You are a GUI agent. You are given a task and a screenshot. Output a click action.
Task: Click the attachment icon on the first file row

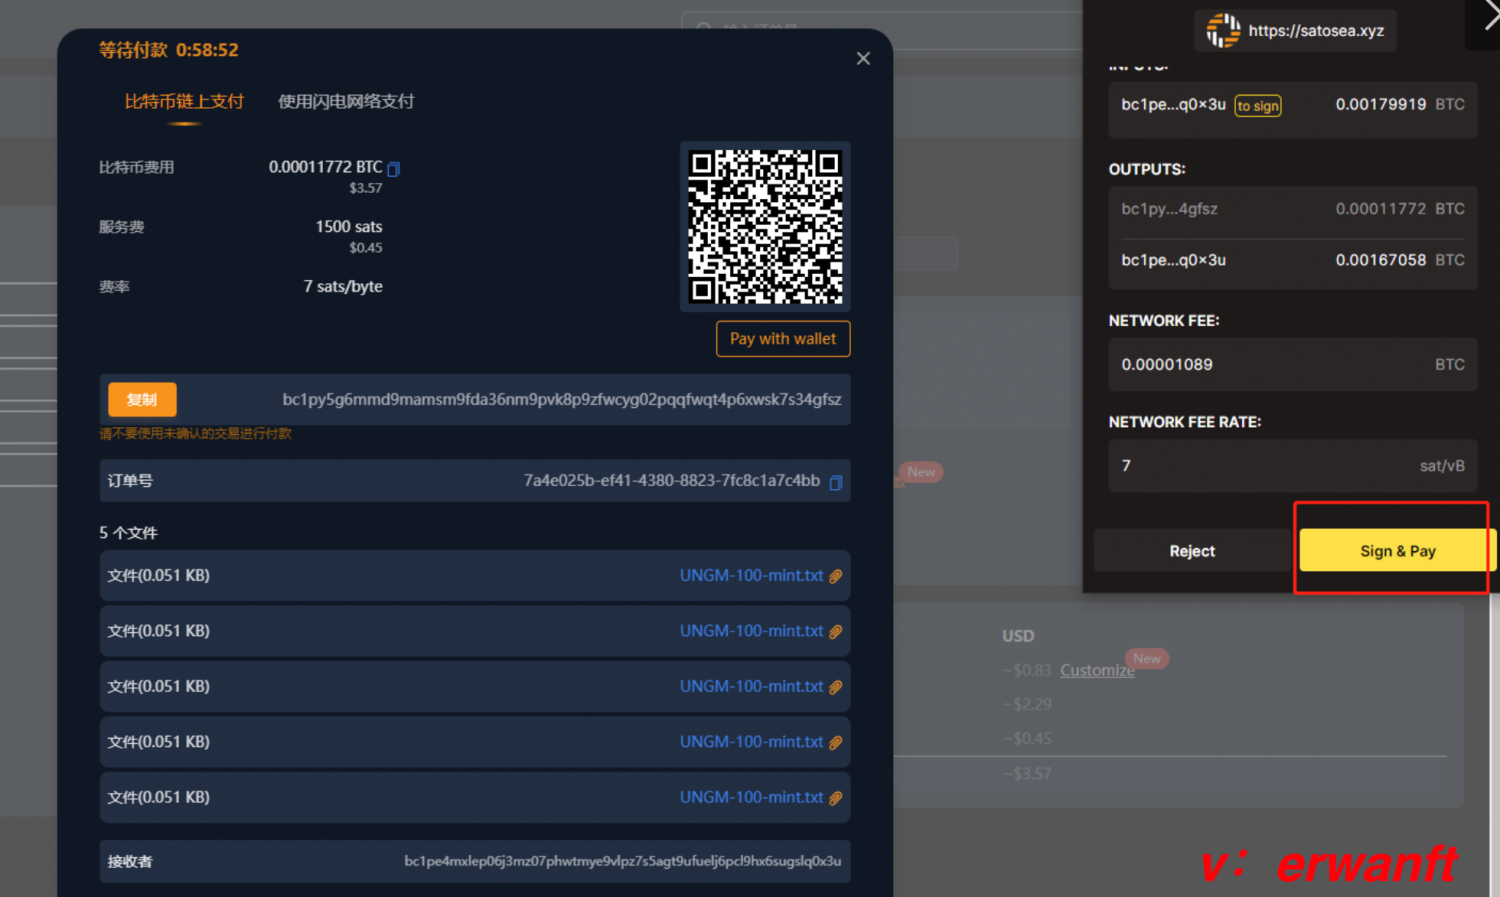click(x=836, y=576)
